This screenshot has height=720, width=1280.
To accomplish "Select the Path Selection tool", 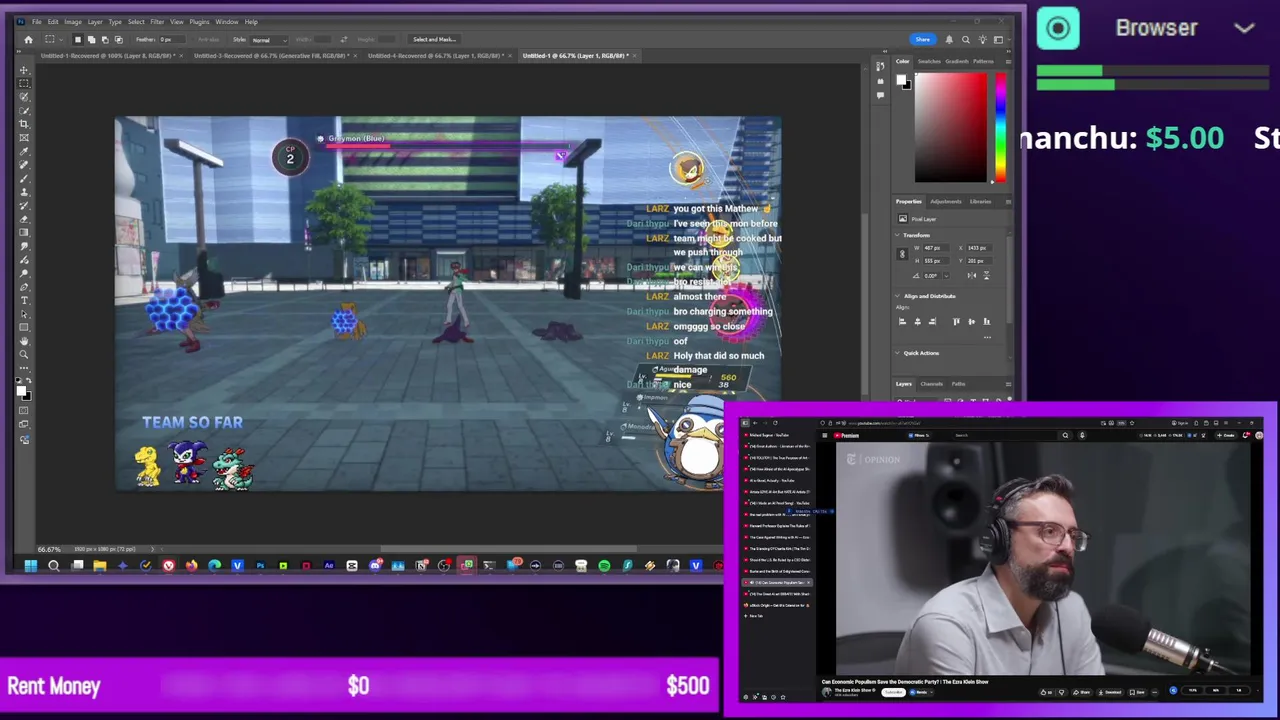I will tap(24, 313).
